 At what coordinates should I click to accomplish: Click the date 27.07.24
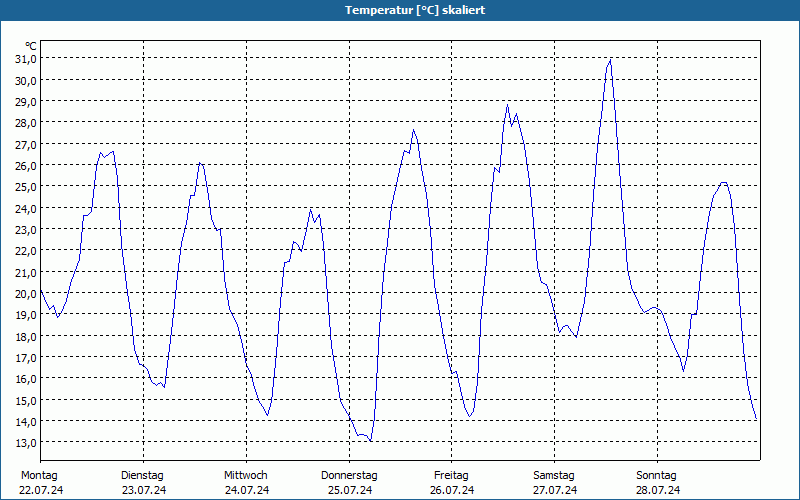click(555, 490)
